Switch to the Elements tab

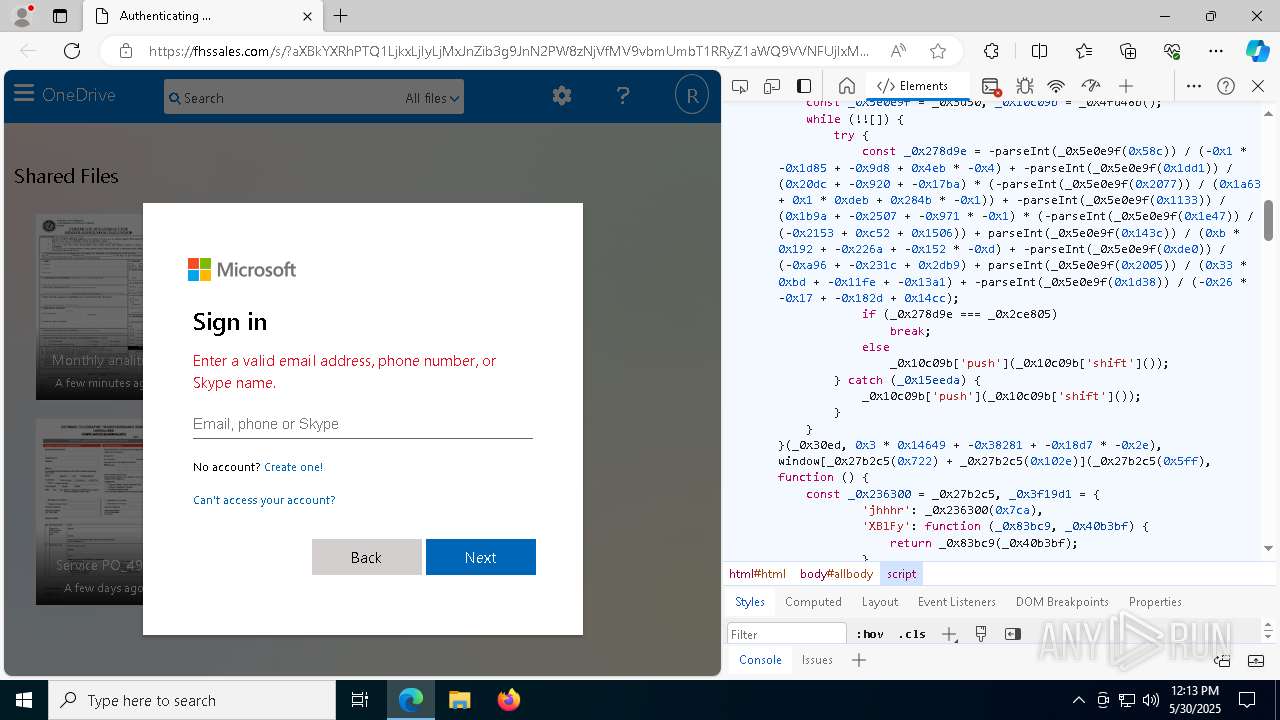pyautogui.click(x=912, y=86)
